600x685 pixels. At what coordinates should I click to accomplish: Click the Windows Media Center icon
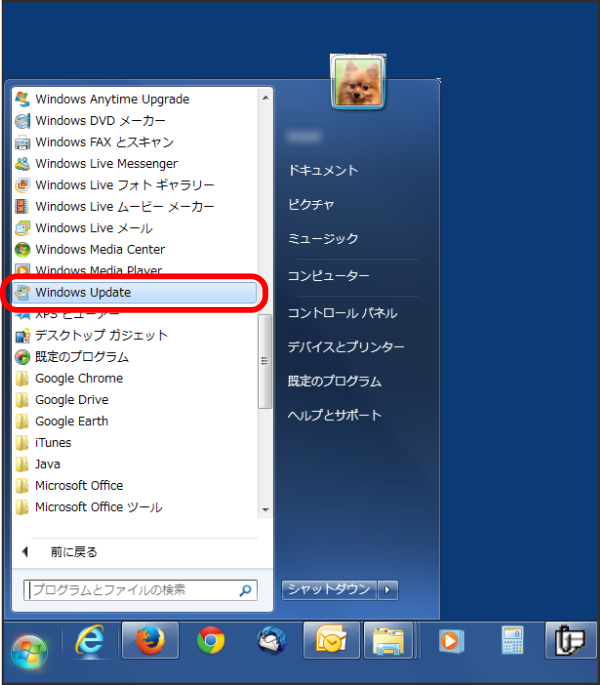22,249
